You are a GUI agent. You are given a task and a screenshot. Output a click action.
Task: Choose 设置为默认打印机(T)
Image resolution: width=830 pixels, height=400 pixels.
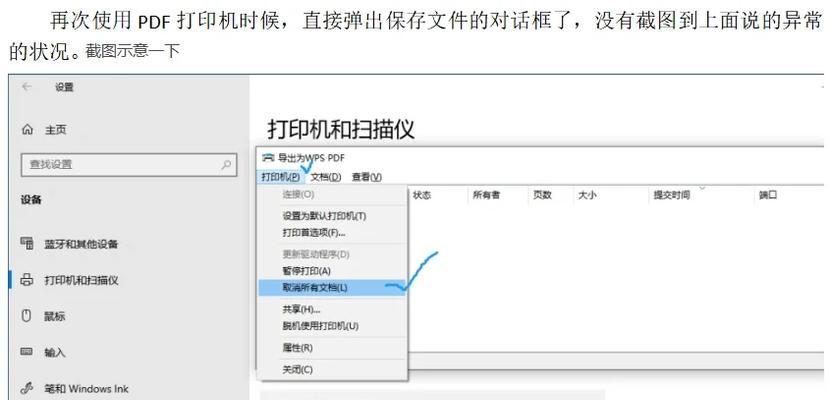324,216
